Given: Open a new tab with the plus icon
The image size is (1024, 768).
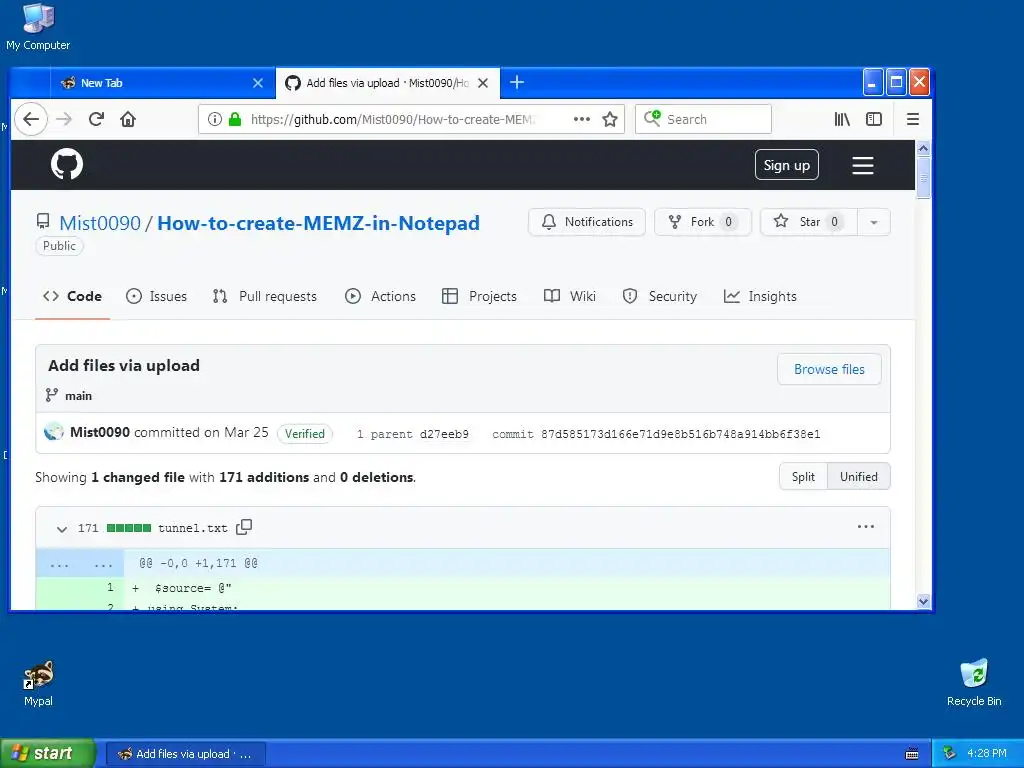Looking at the screenshot, I should click(x=517, y=82).
